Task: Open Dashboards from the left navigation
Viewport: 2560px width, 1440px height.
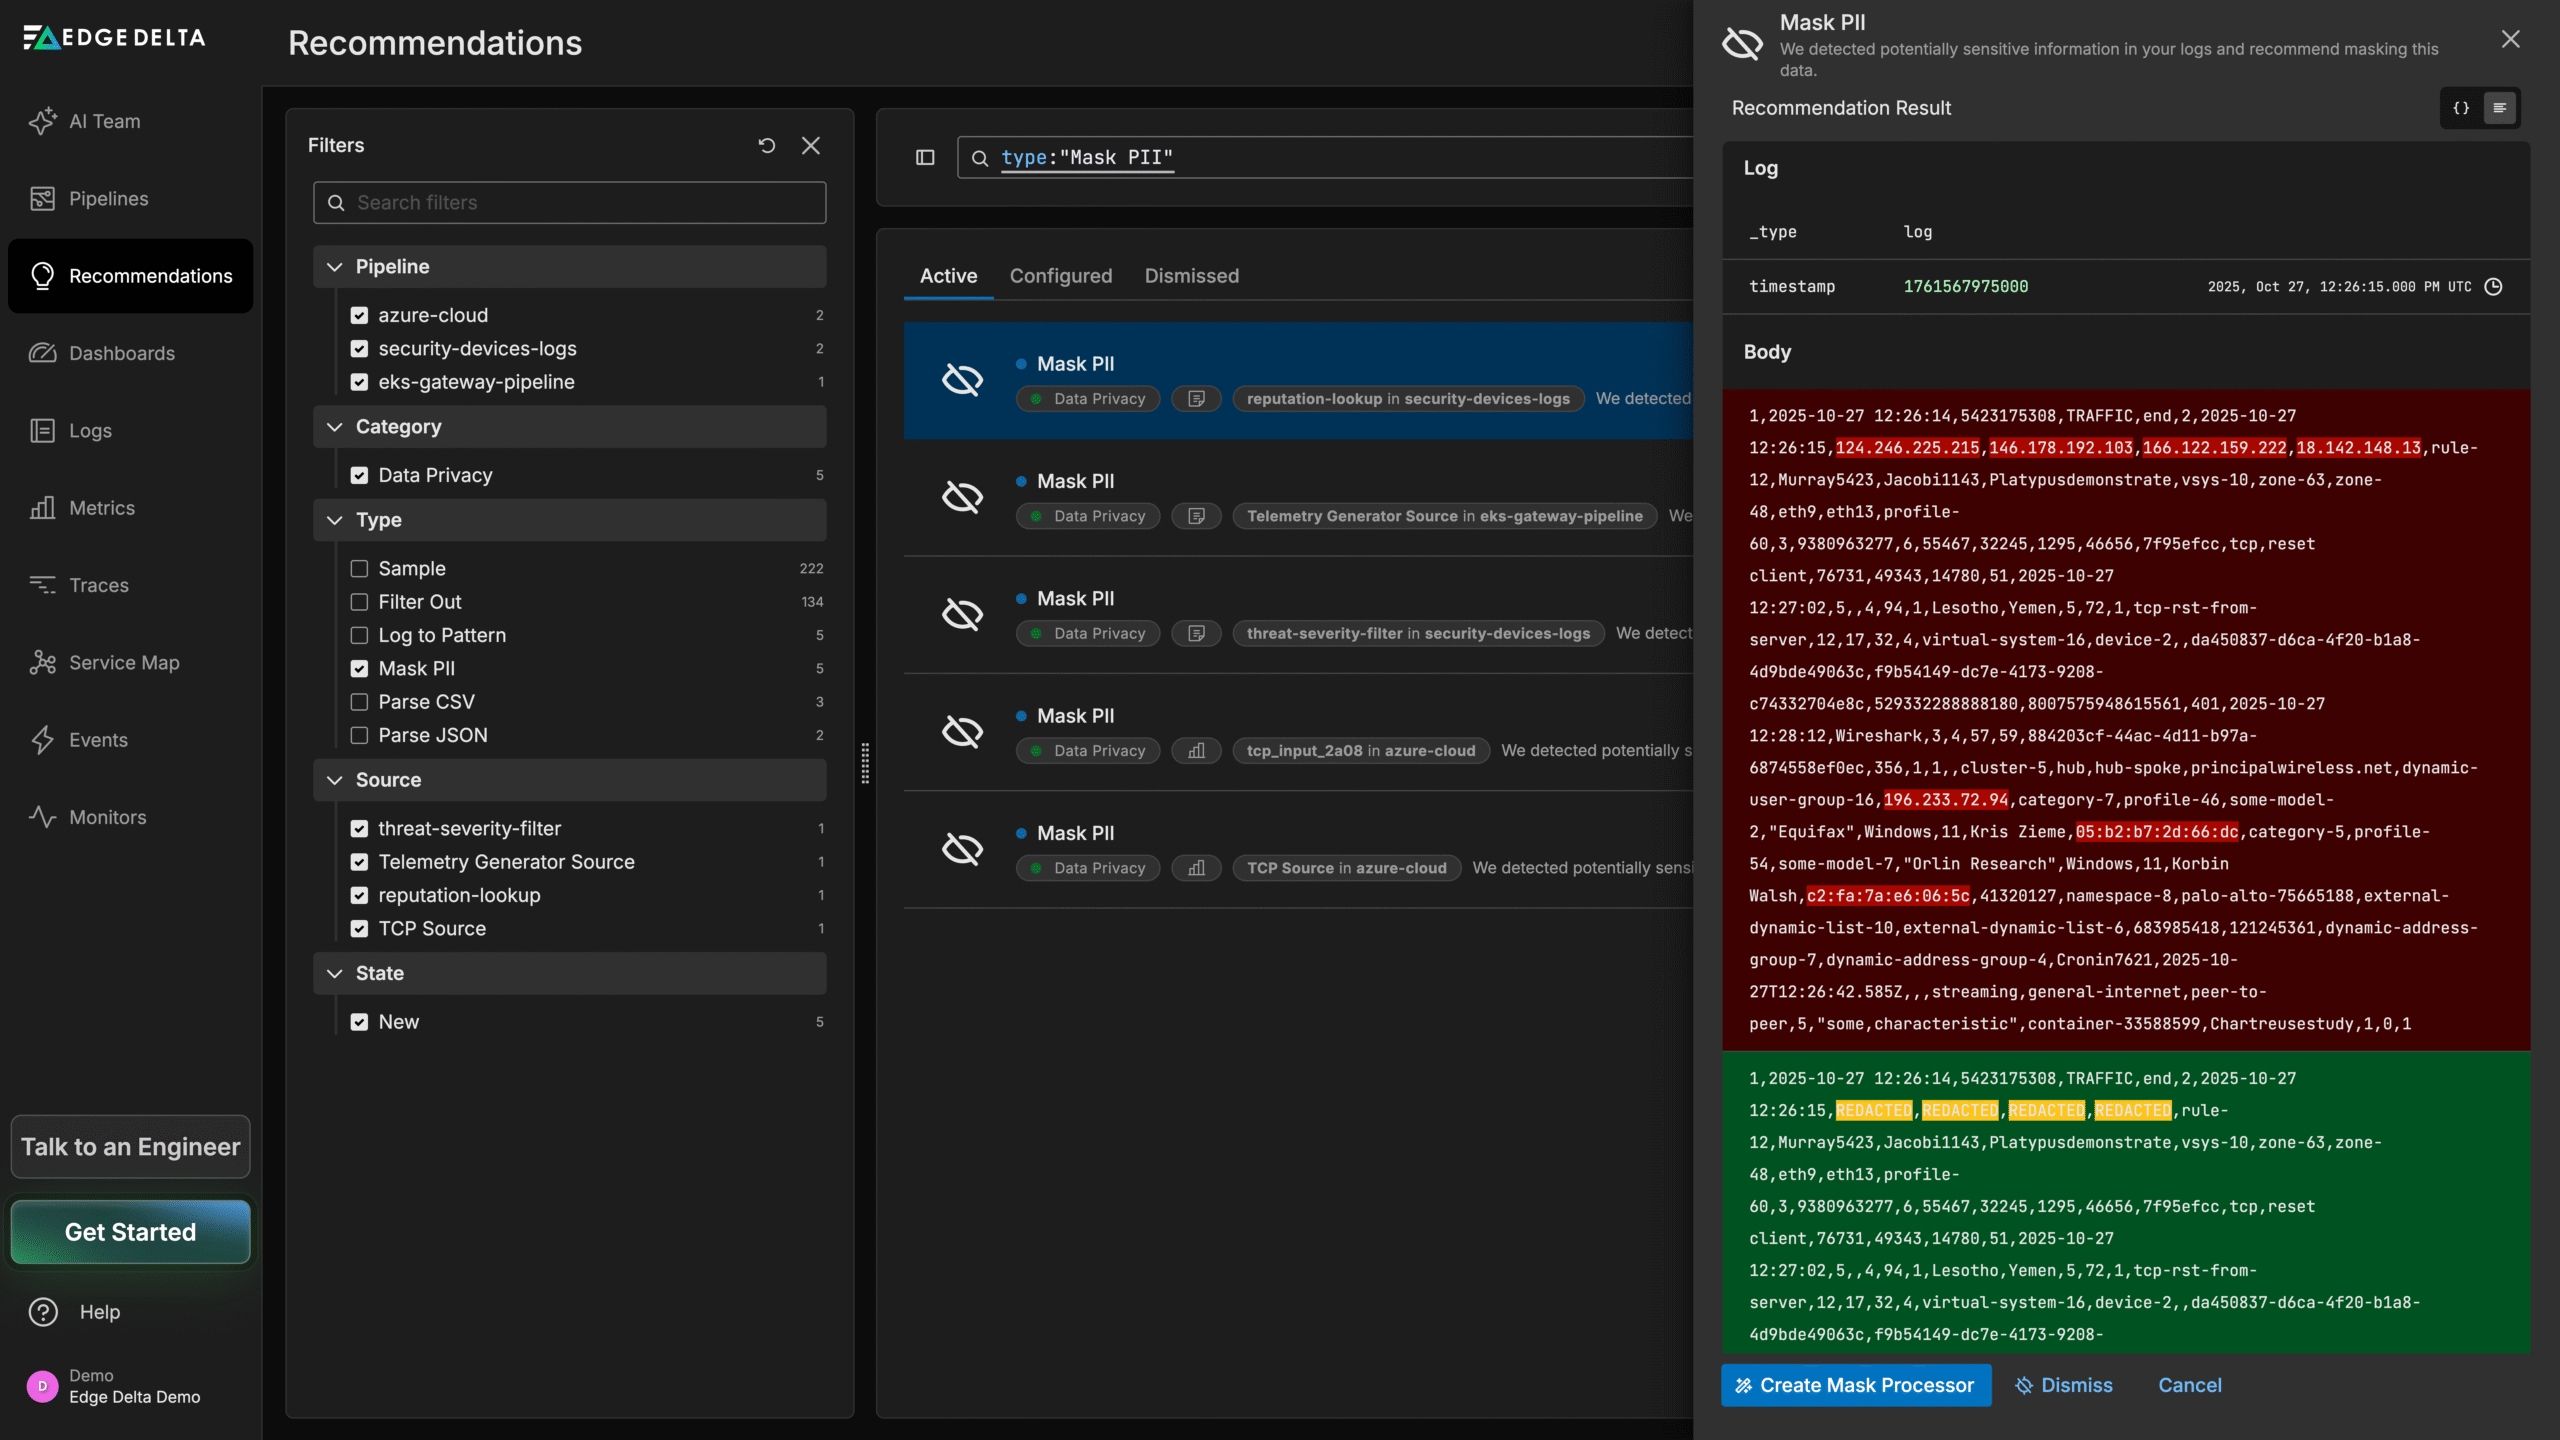Action: click(121, 353)
